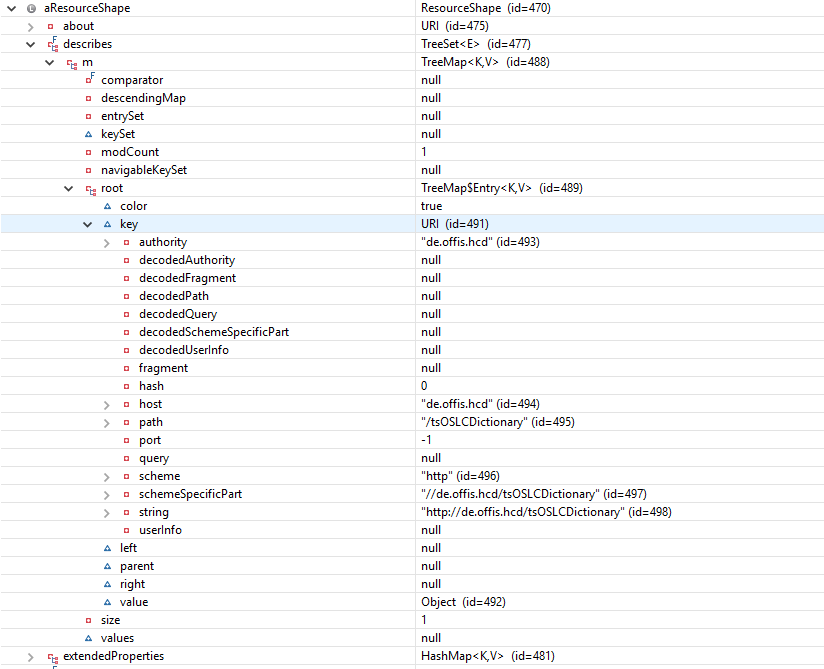The height and width of the screenshot is (669, 824).
Task: Click the size field icon
Action: click(x=88, y=621)
